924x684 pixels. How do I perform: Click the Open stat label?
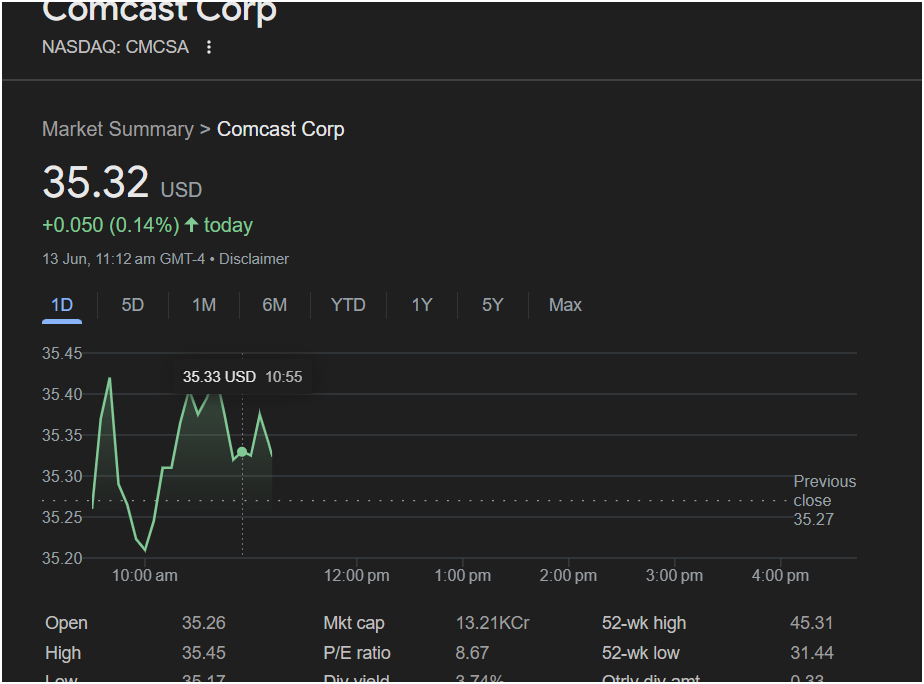[x=67, y=623]
